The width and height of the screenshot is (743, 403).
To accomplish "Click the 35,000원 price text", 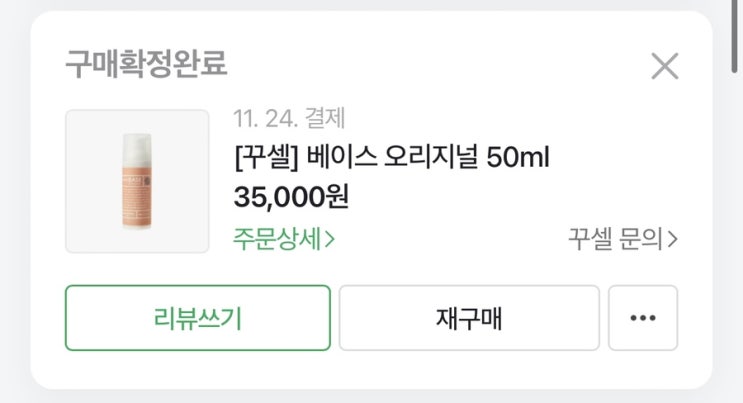I will 291,196.
